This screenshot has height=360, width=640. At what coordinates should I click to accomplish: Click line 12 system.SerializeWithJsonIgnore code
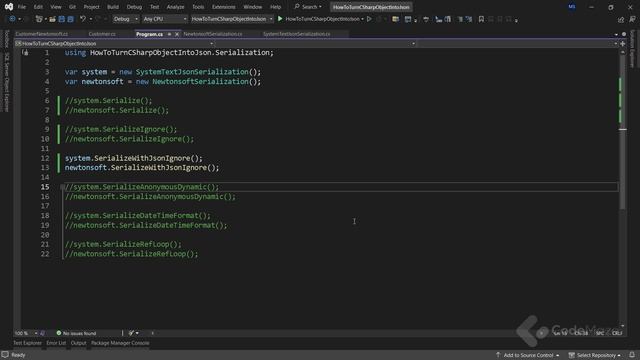point(133,158)
